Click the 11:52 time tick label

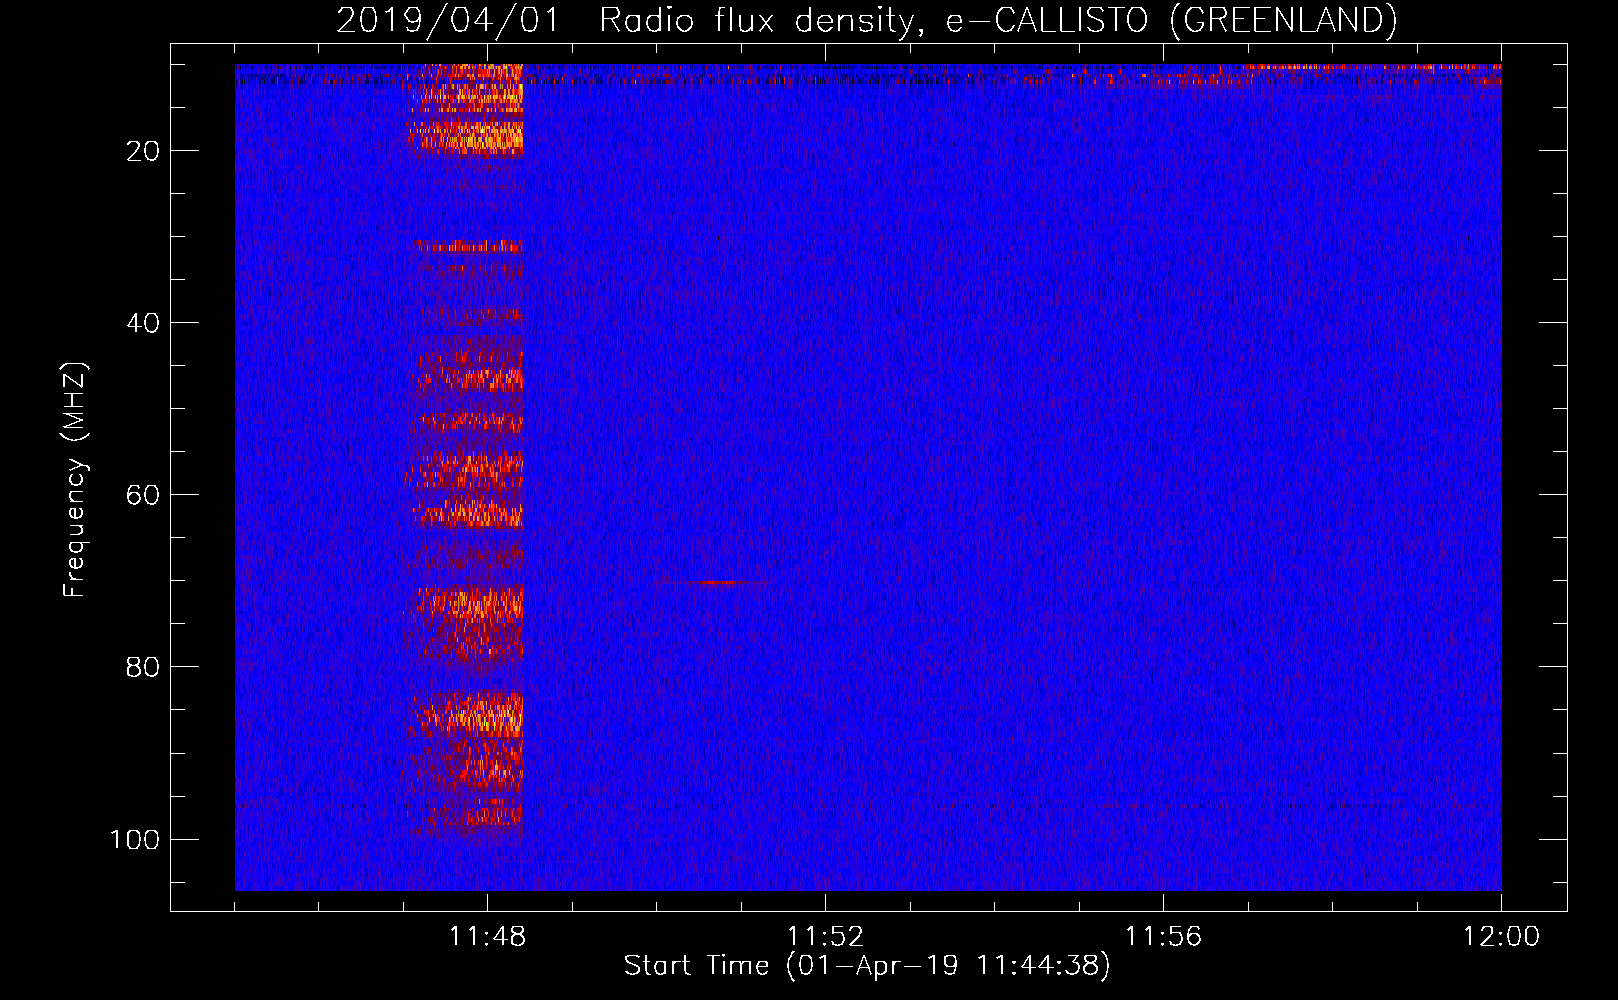(x=825, y=937)
